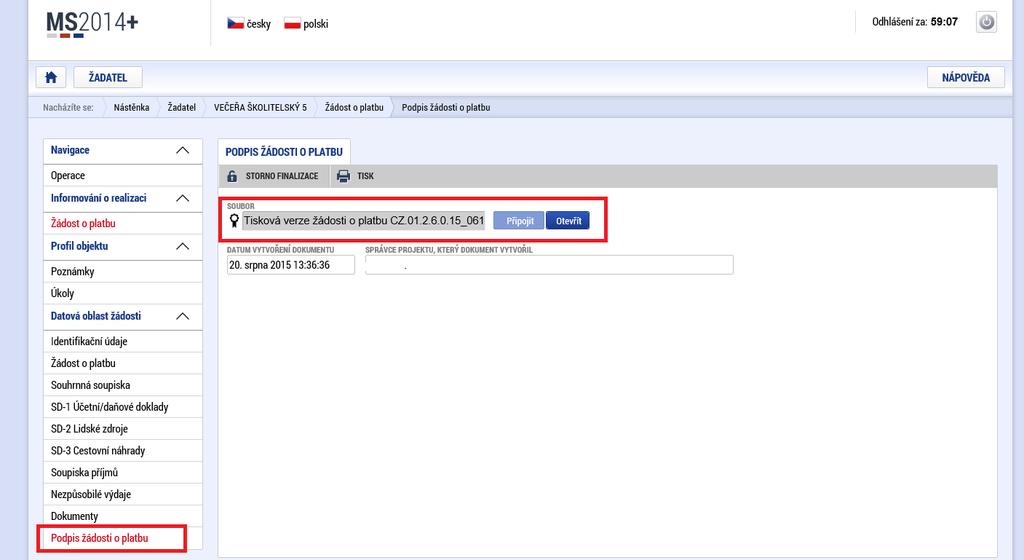Screen dimensions: 1024x560
Task: Open Souhrnná soupiska in sidebar
Action: pos(123,385)
